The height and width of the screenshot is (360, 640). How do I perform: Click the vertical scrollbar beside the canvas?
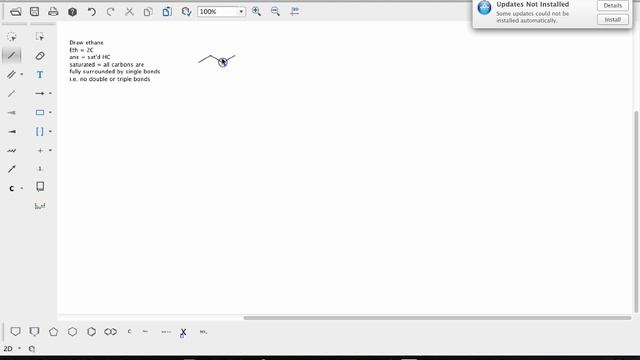pyautogui.click(x=636, y=211)
